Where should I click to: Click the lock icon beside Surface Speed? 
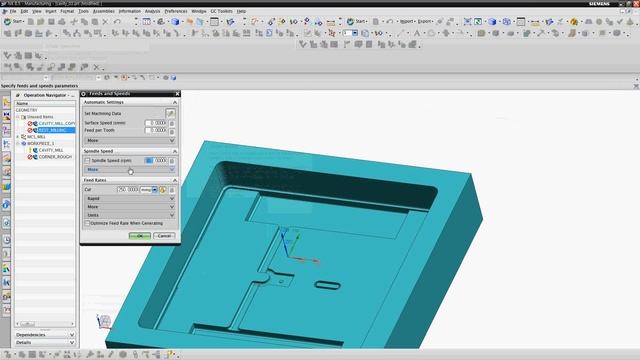(172, 123)
